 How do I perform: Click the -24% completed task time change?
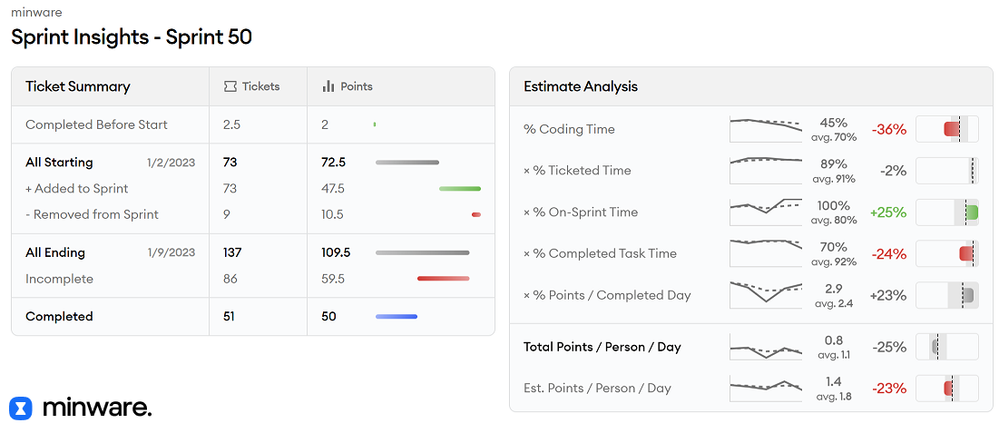pos(889,253)
